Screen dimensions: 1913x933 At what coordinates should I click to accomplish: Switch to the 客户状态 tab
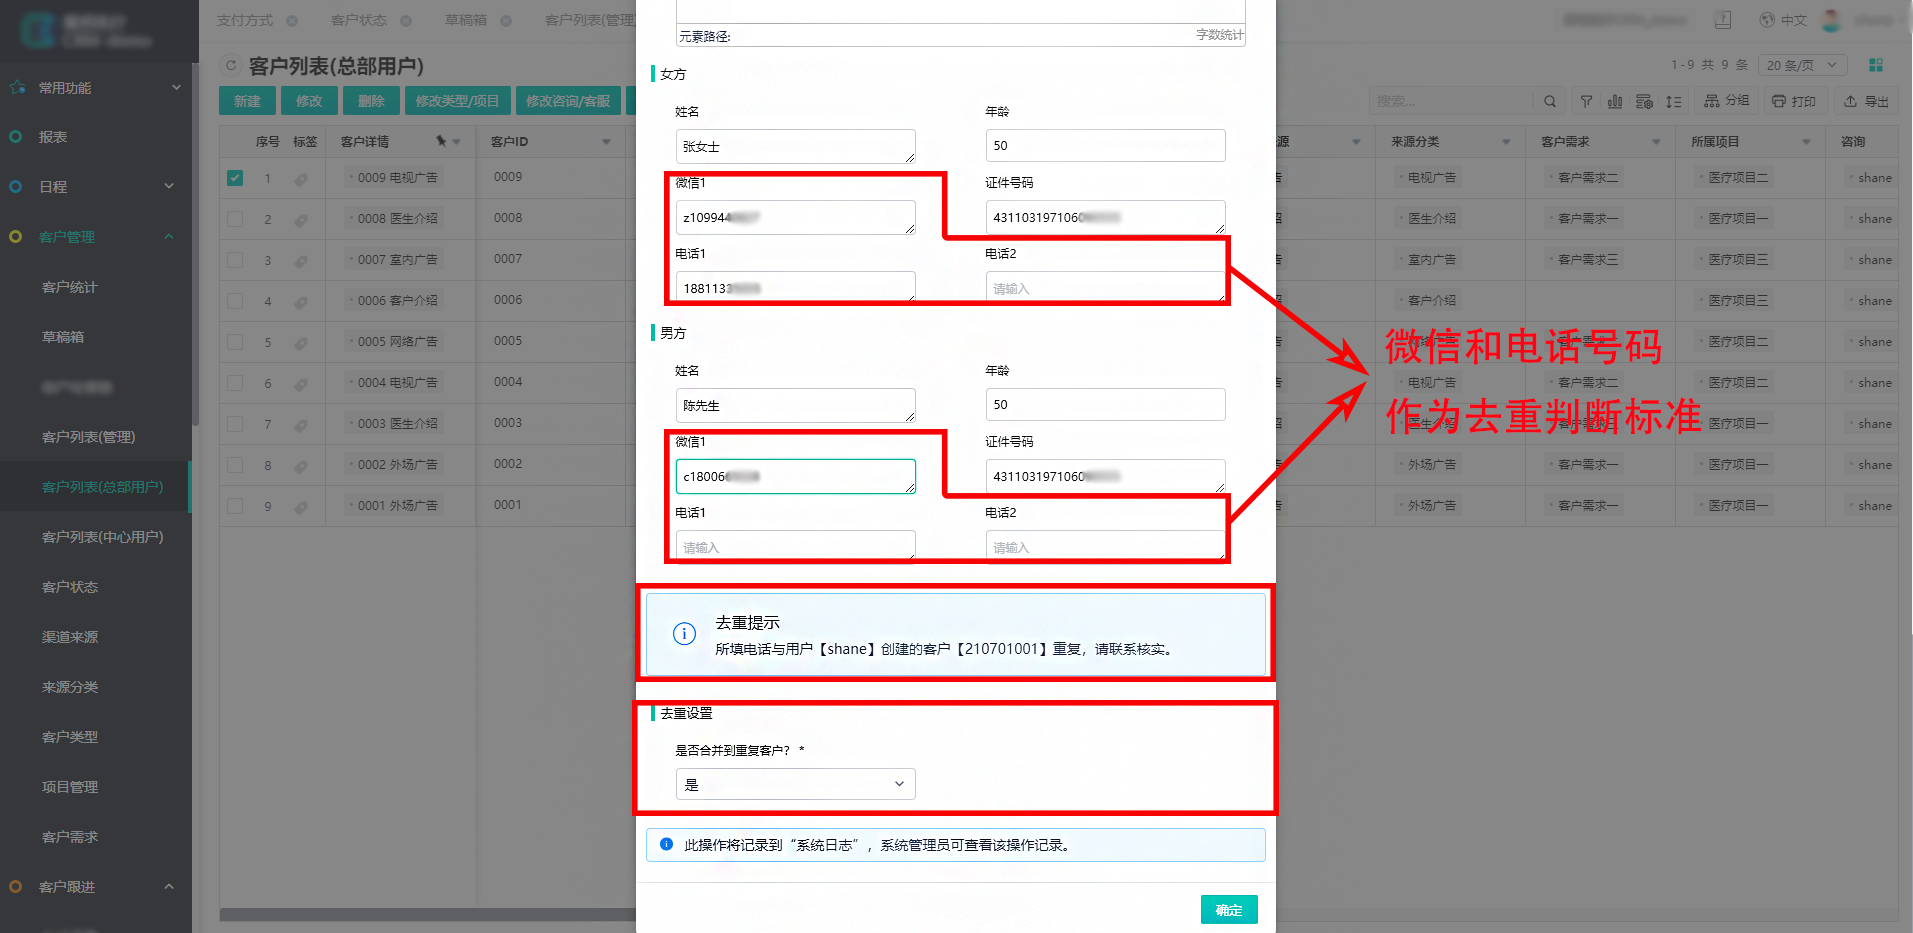(359, 21)
